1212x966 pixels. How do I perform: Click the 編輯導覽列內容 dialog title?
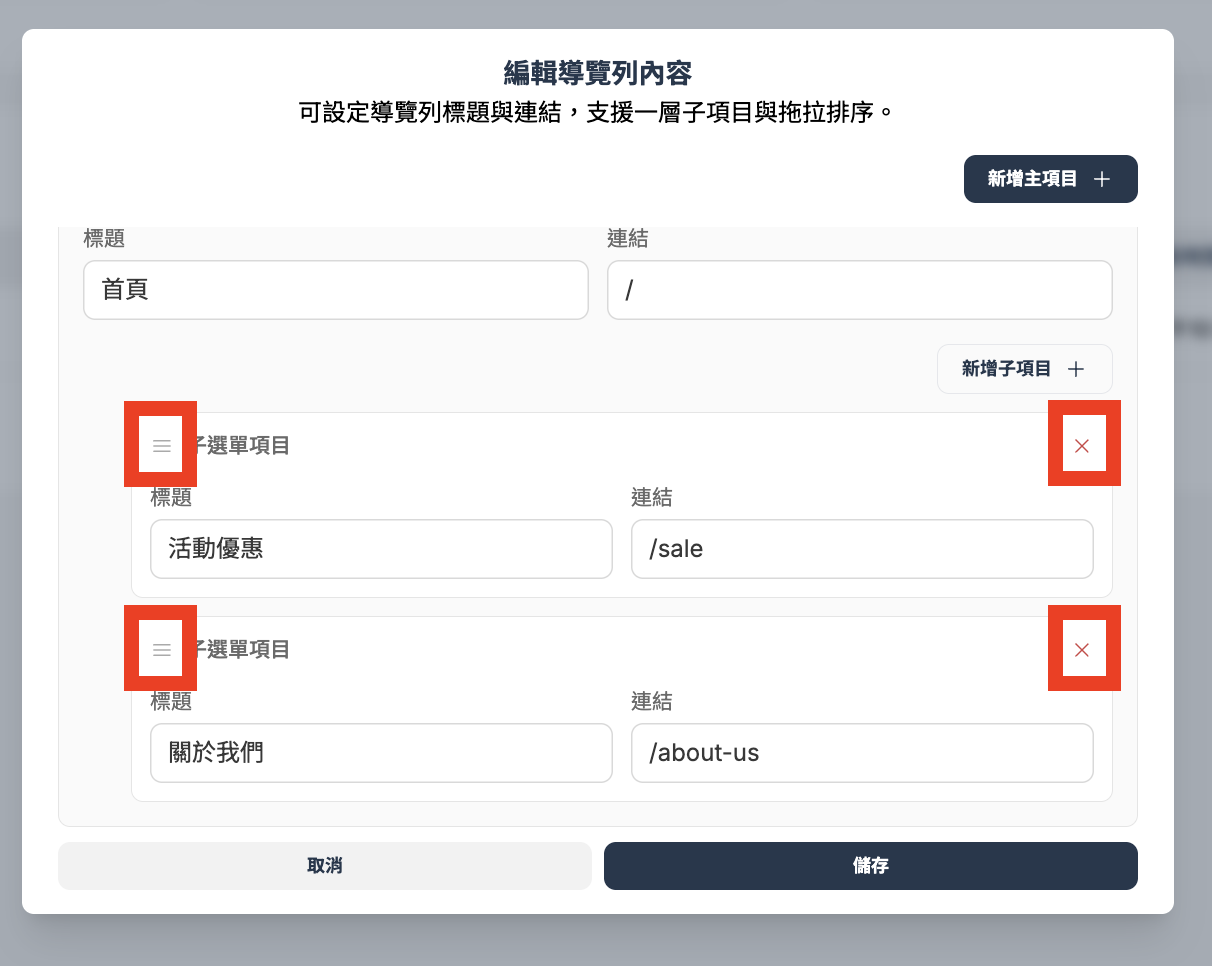pos(597,73)
